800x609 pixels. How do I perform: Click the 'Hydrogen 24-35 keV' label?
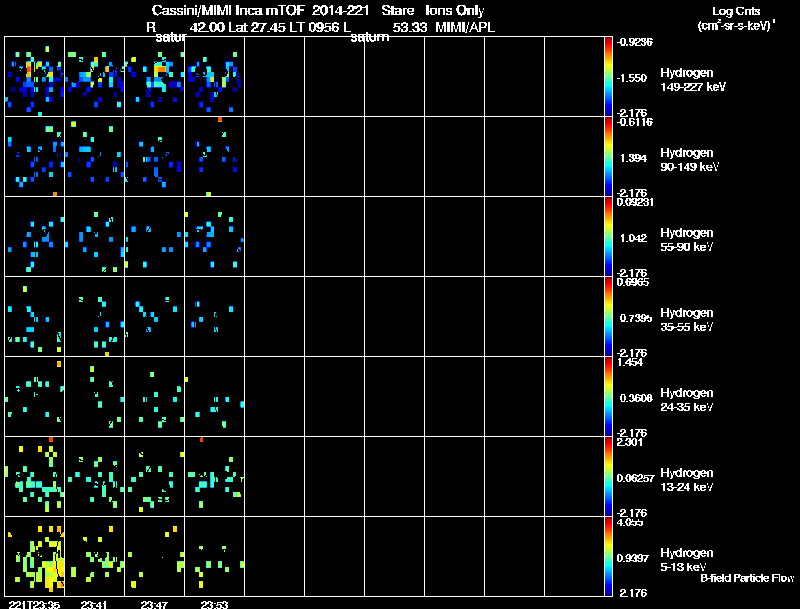coord(687,400)
